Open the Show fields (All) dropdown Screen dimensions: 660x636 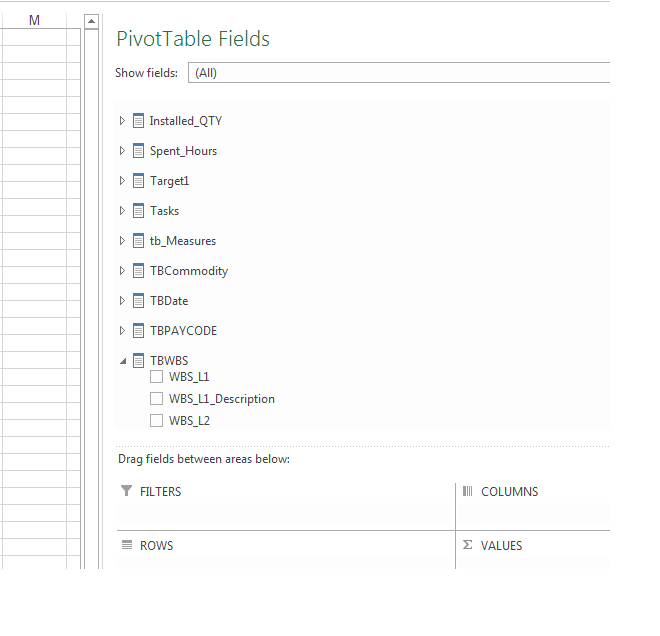click(x=399, y=73)
